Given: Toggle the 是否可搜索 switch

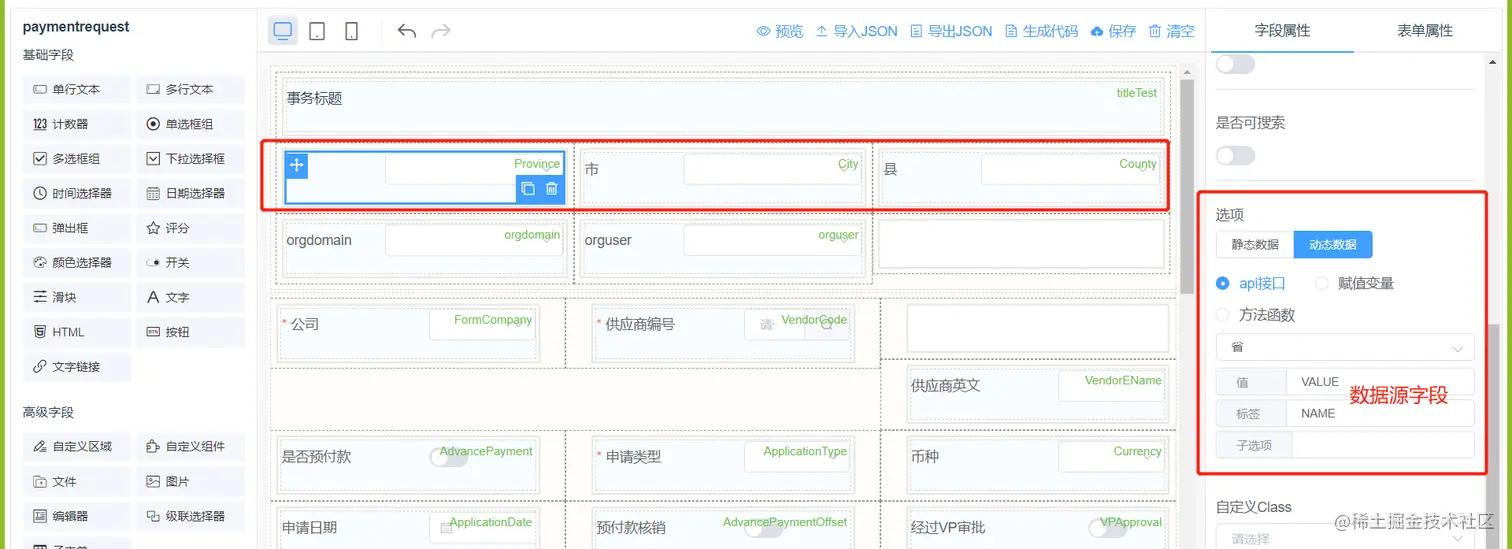Looking at the screenshot, I should point(1235,155).
